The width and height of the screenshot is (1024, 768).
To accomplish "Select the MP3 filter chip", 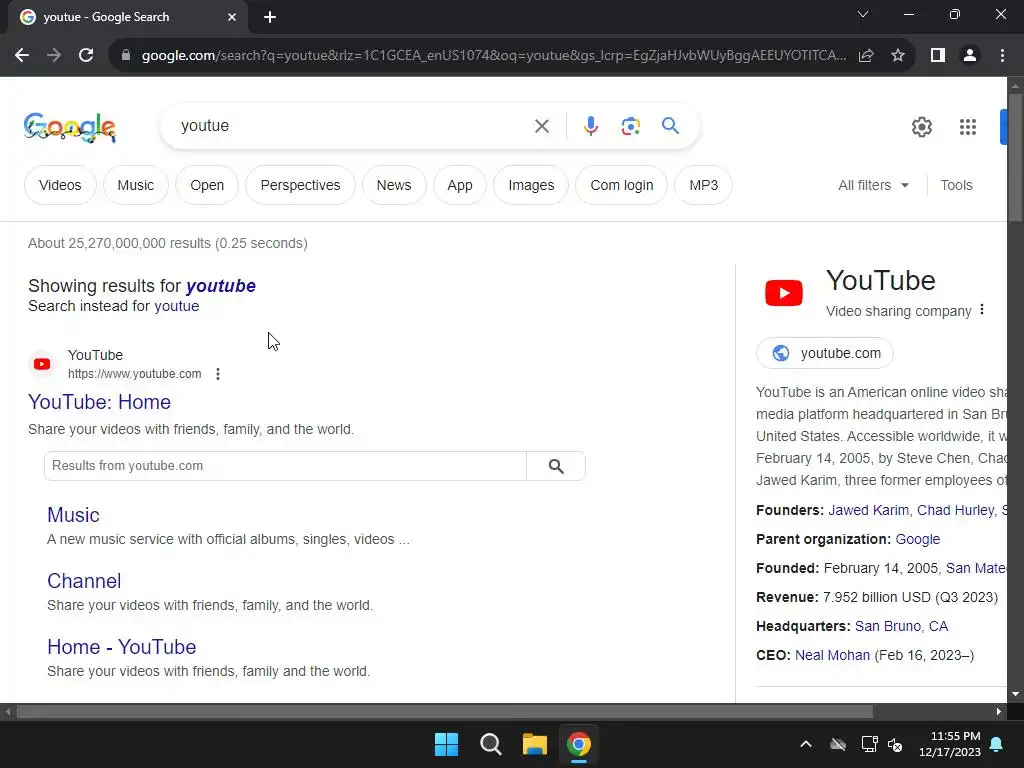I will tap(703, 185).
